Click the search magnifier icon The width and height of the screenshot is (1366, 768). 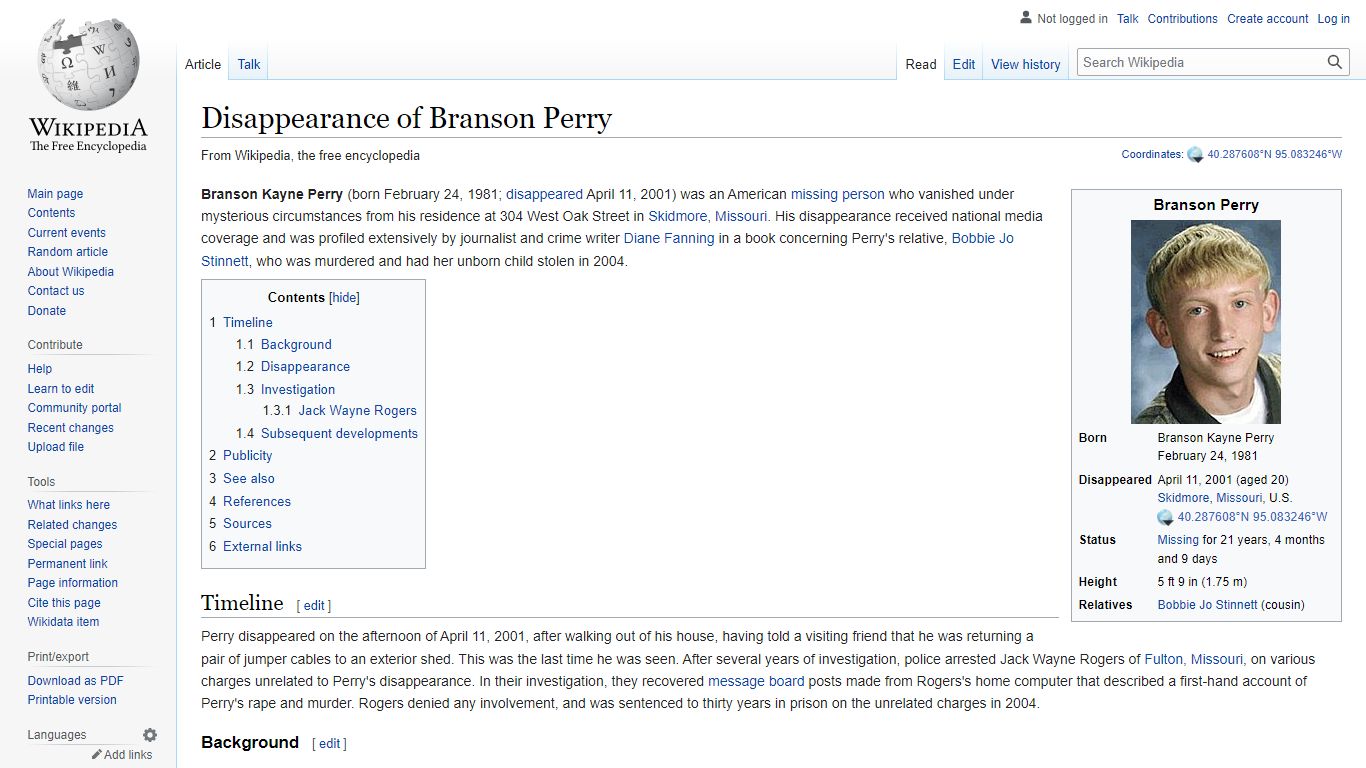pos(1335,62)
